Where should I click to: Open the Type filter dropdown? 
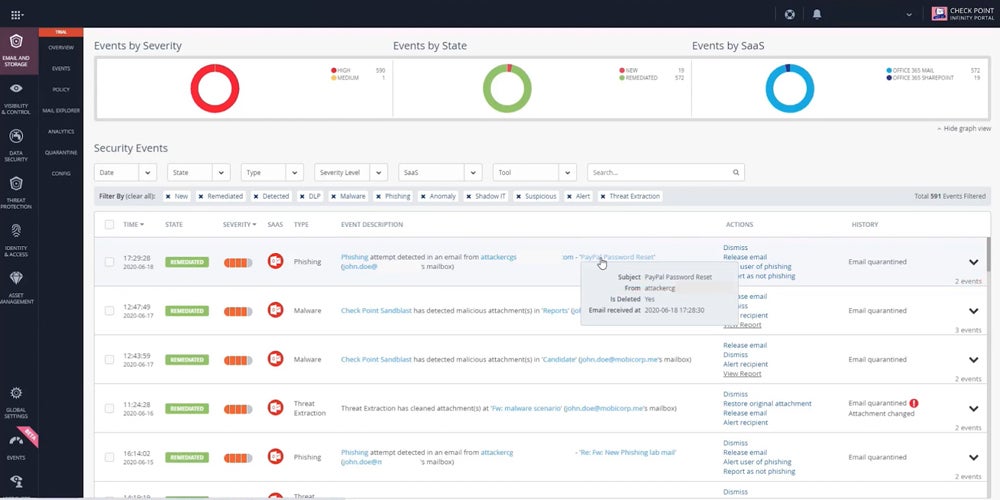tap(272, 172)
